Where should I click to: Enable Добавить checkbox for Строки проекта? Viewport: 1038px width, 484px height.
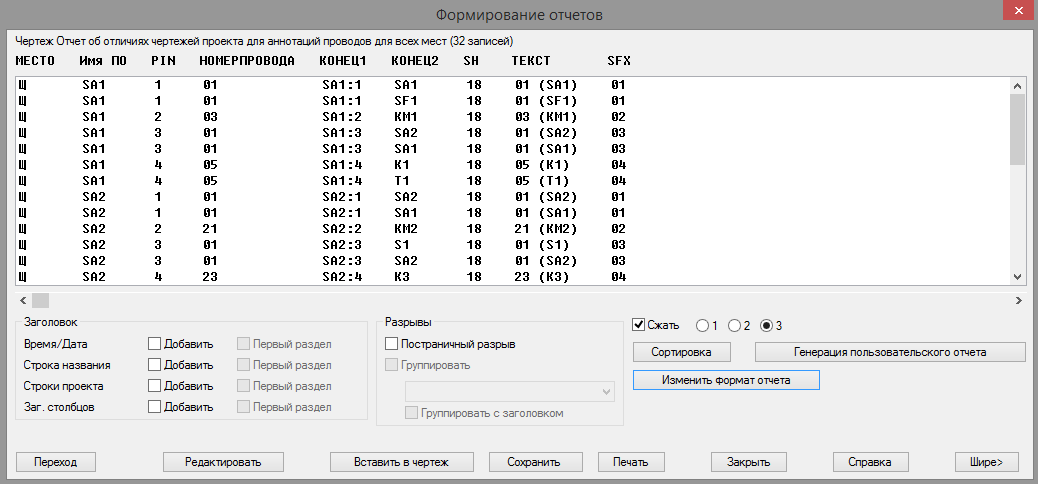tap(154, 386)
